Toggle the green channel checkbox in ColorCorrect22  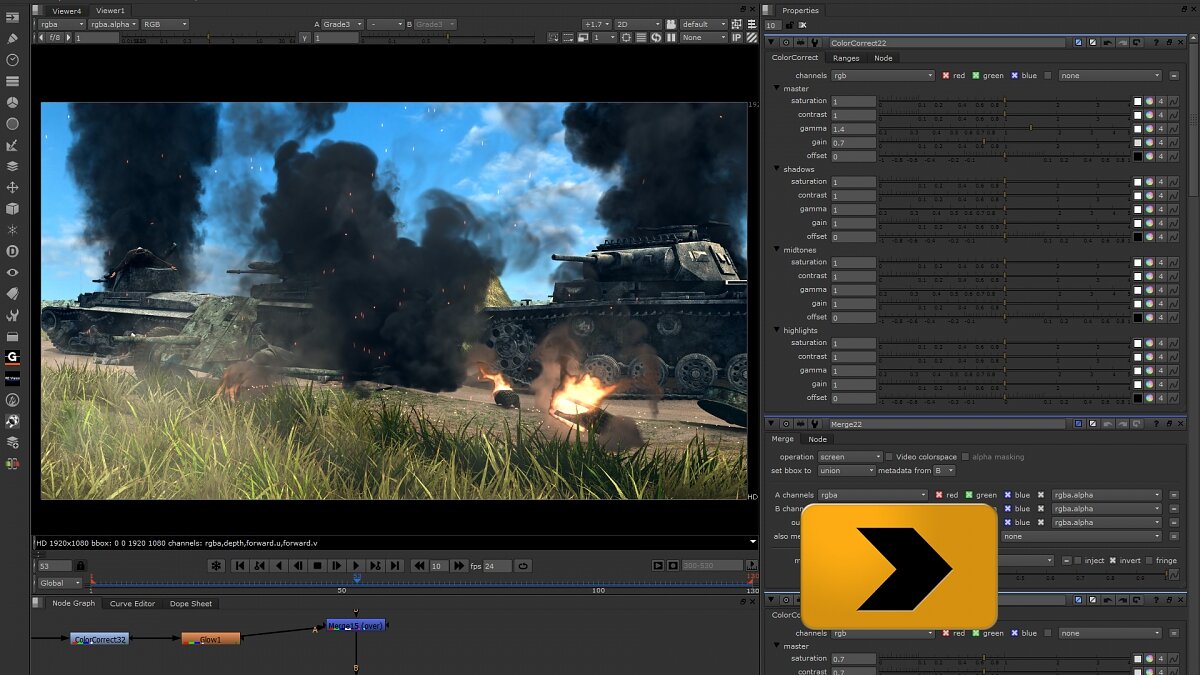click(x=976, y=75)
